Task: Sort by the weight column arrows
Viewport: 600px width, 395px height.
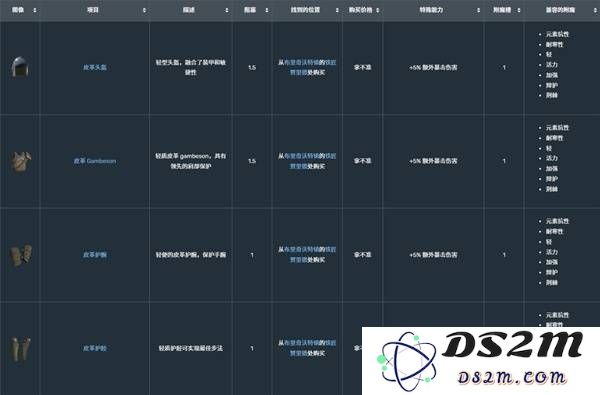Action: [267, 10]
